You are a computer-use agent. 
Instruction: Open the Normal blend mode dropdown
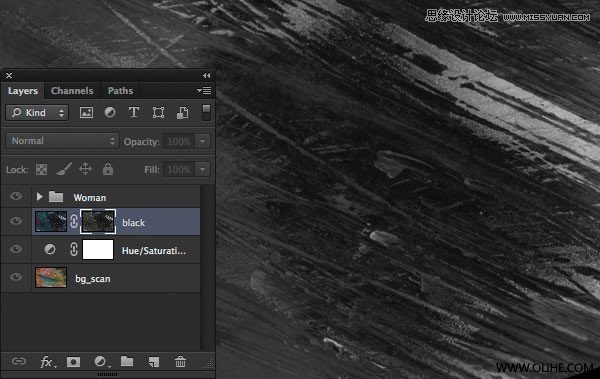click(62, 141)
